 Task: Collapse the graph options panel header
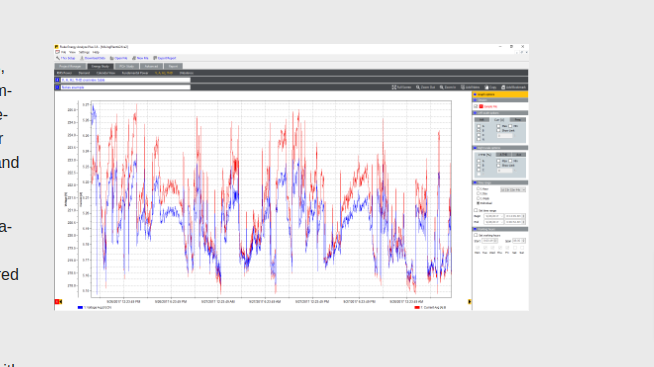[x=500, y=95]
